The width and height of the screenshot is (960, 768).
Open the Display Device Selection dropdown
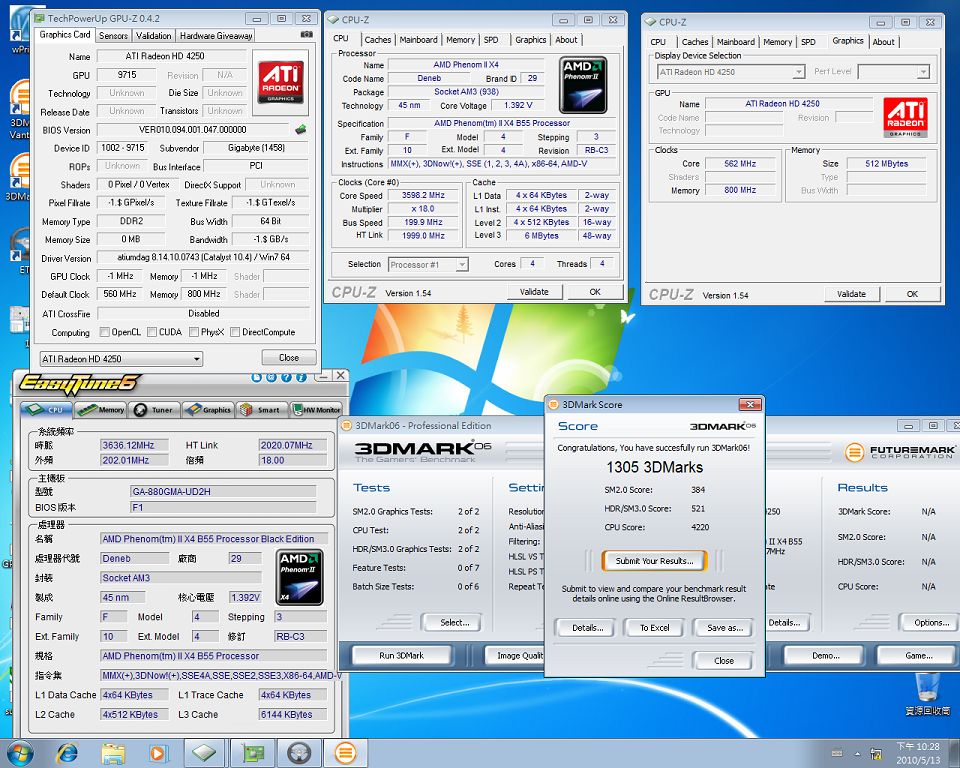(731, 72)
